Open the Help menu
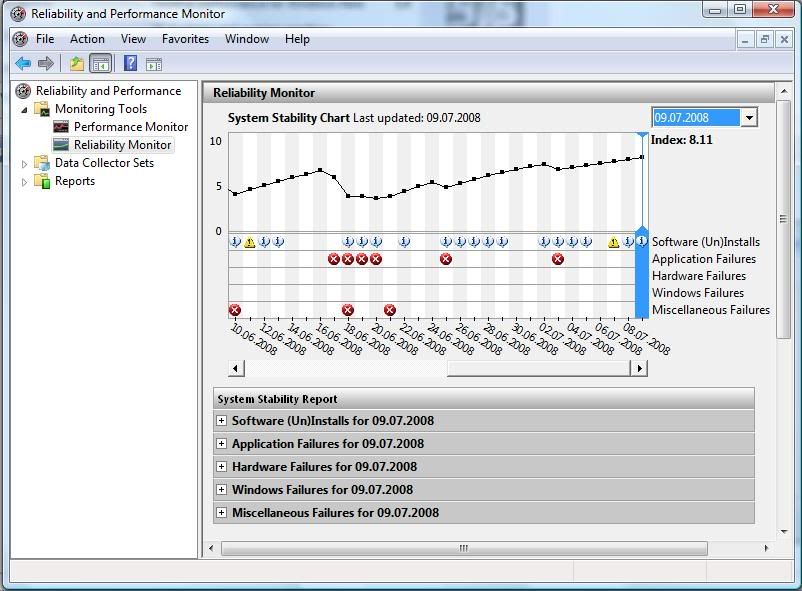Viewport: 802px width, 591px height. coord(297,39)
